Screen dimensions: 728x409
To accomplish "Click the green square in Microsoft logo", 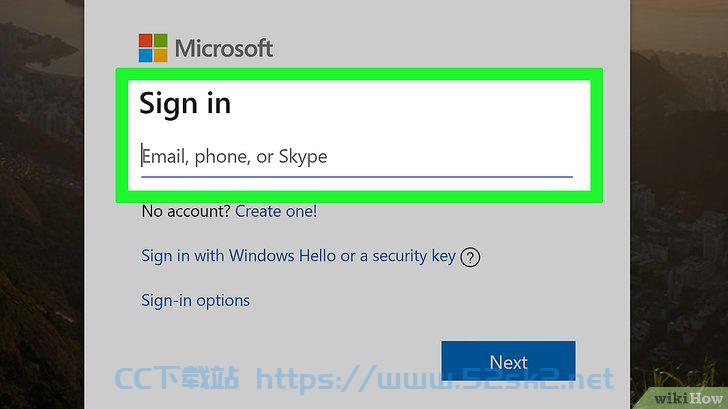I will click(161, 40).
